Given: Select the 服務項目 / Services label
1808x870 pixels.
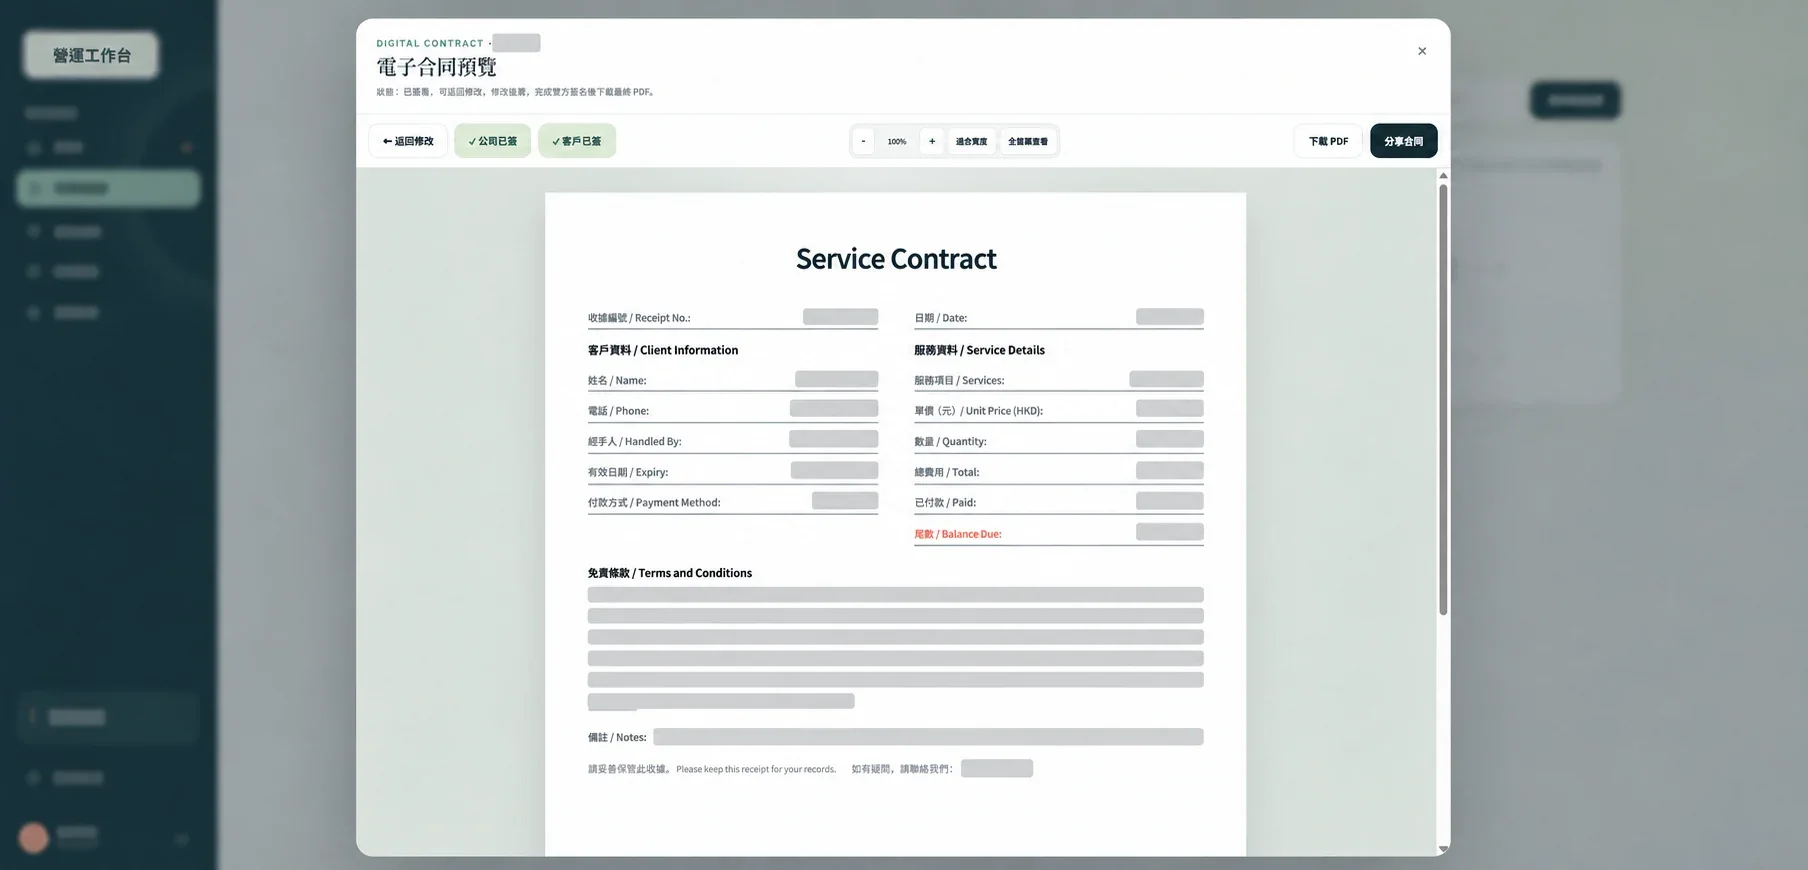Looking at the screenshot, I should click(959, 381).
